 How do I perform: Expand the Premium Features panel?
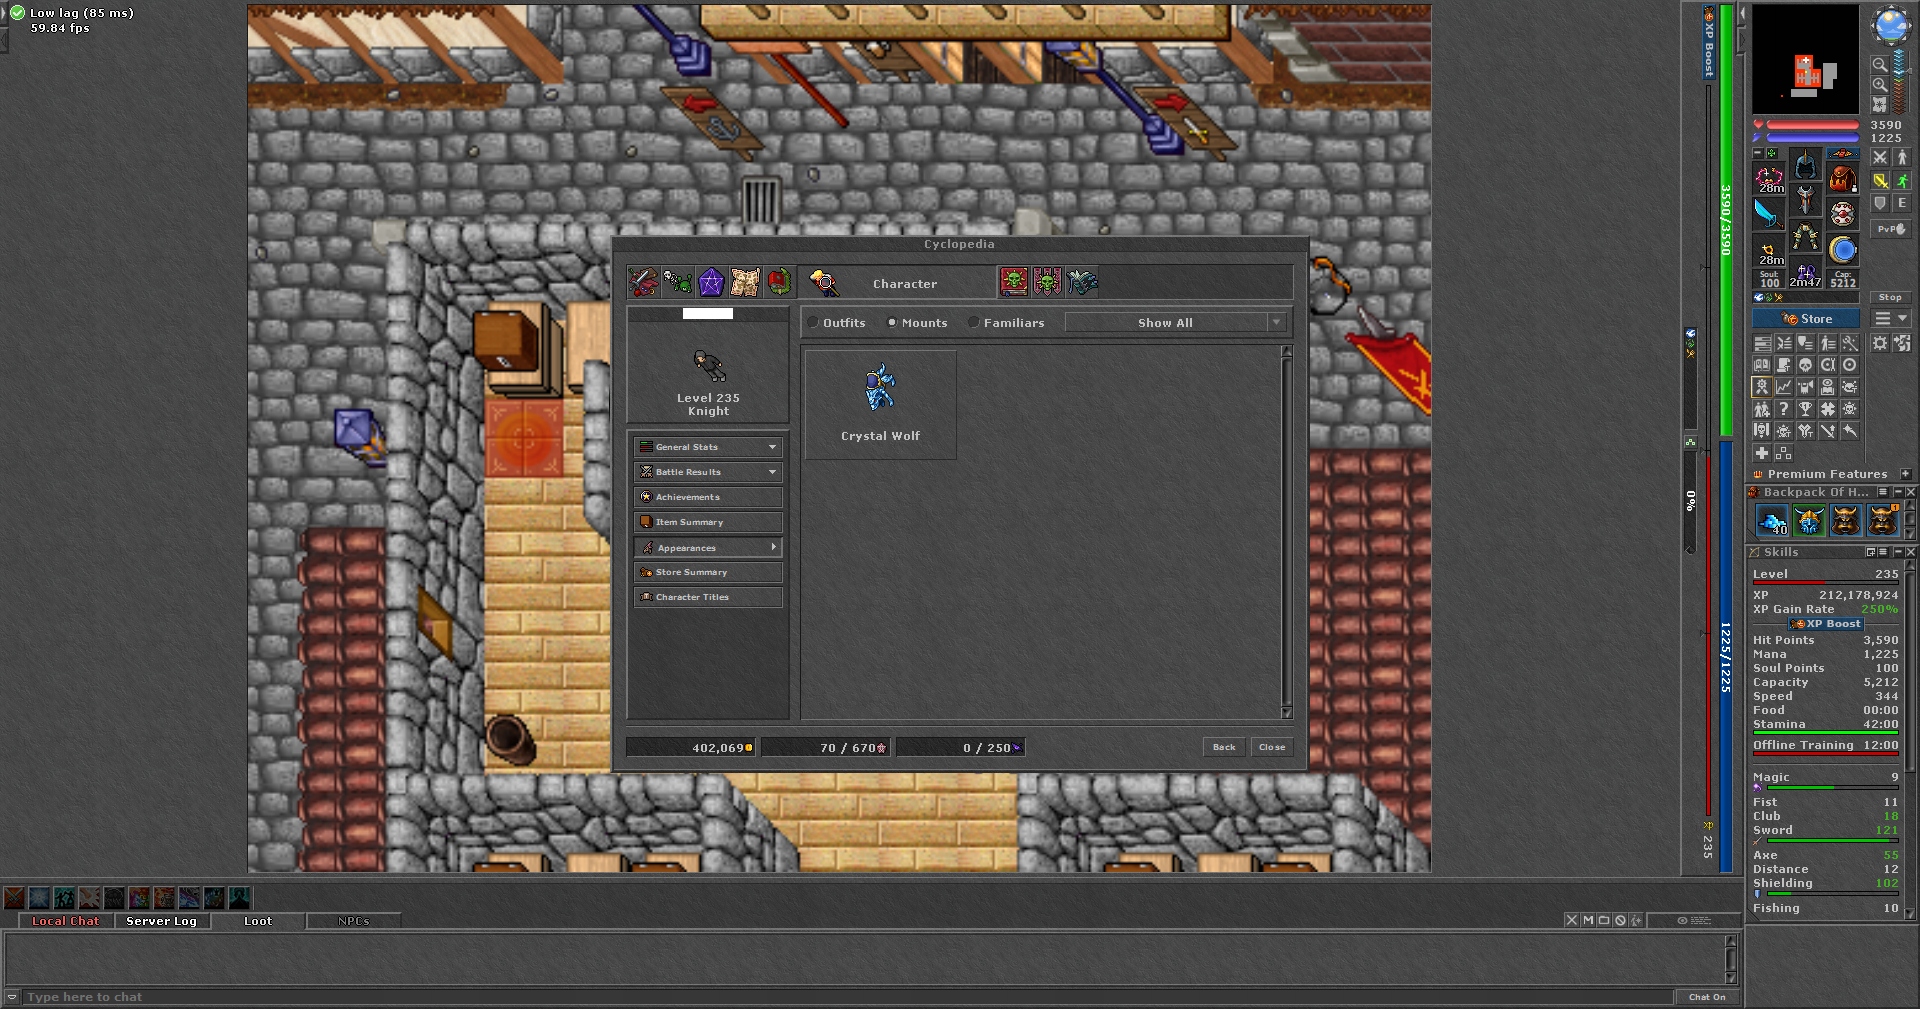click(x=1905, y=474)
